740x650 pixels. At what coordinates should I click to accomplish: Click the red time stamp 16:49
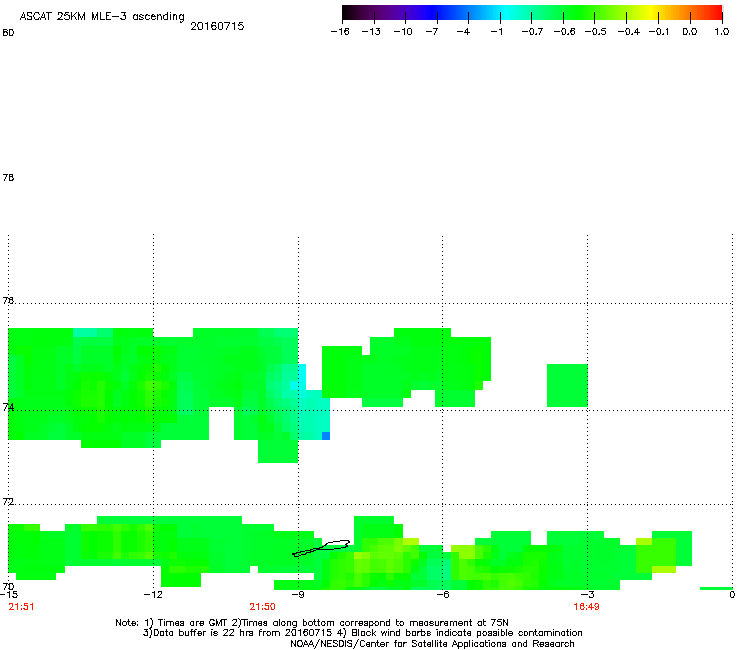[x=586, y=607]
